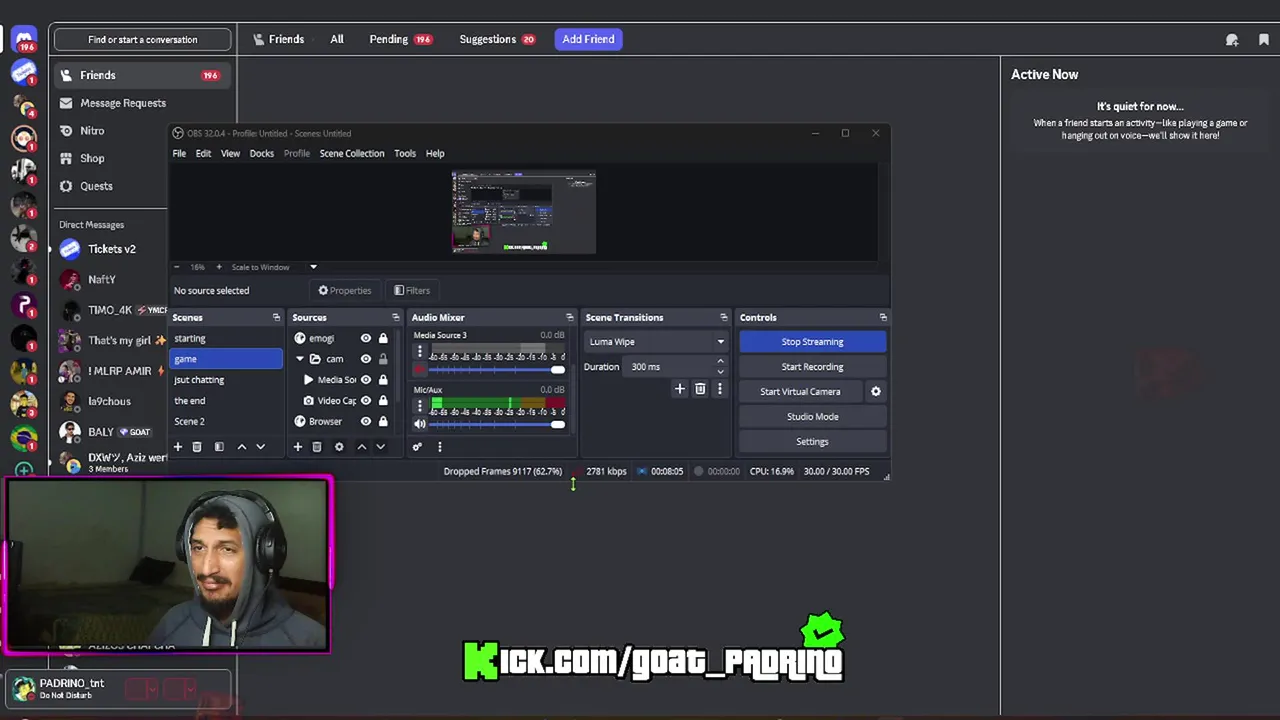Image resolution: width=1280 pixels, height=720 pixels.
Task: Remove selected source with trash icon
Action: tap(317, 447)
